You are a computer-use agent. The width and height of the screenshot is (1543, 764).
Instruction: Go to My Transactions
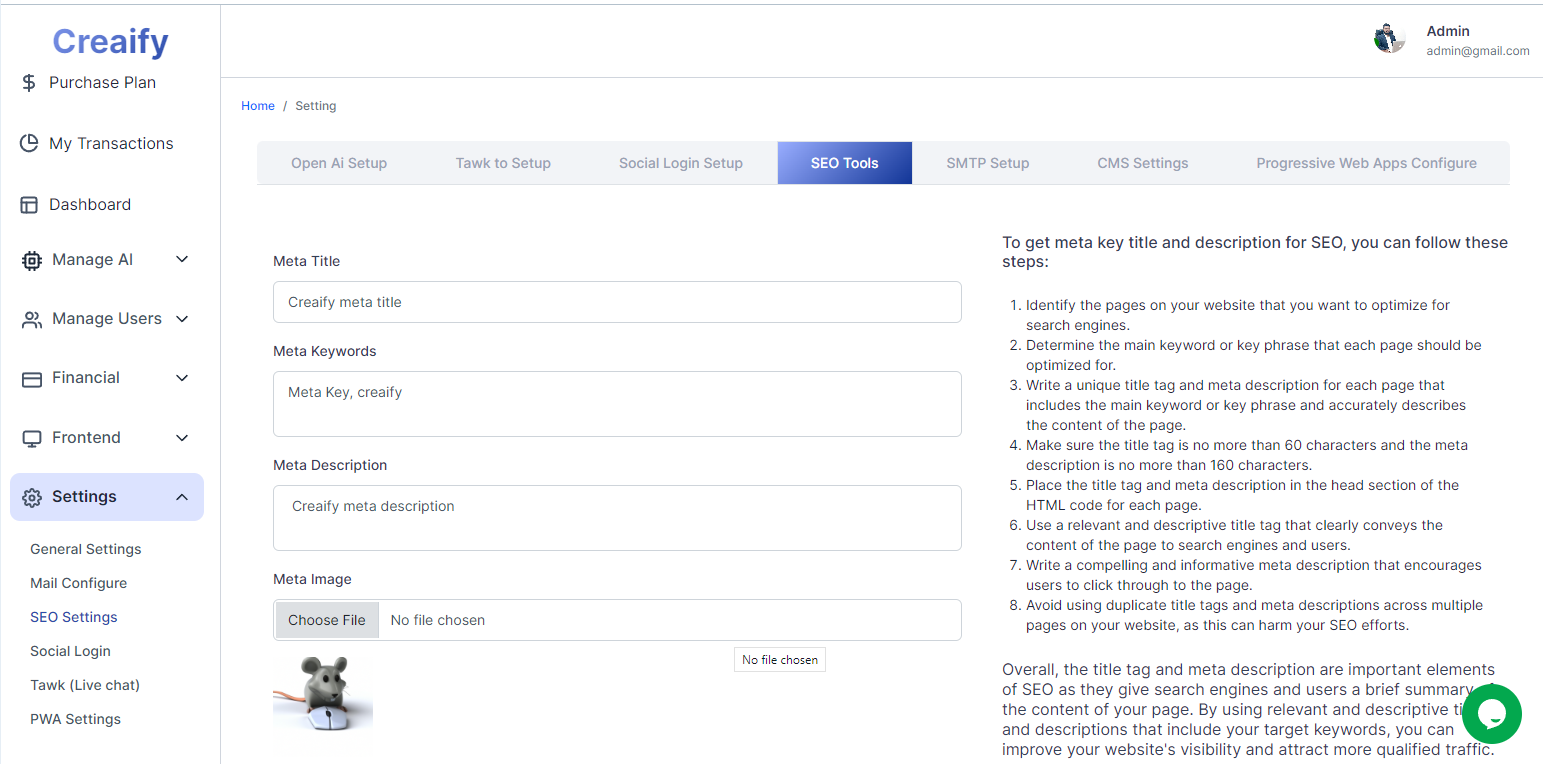(111, 144)
